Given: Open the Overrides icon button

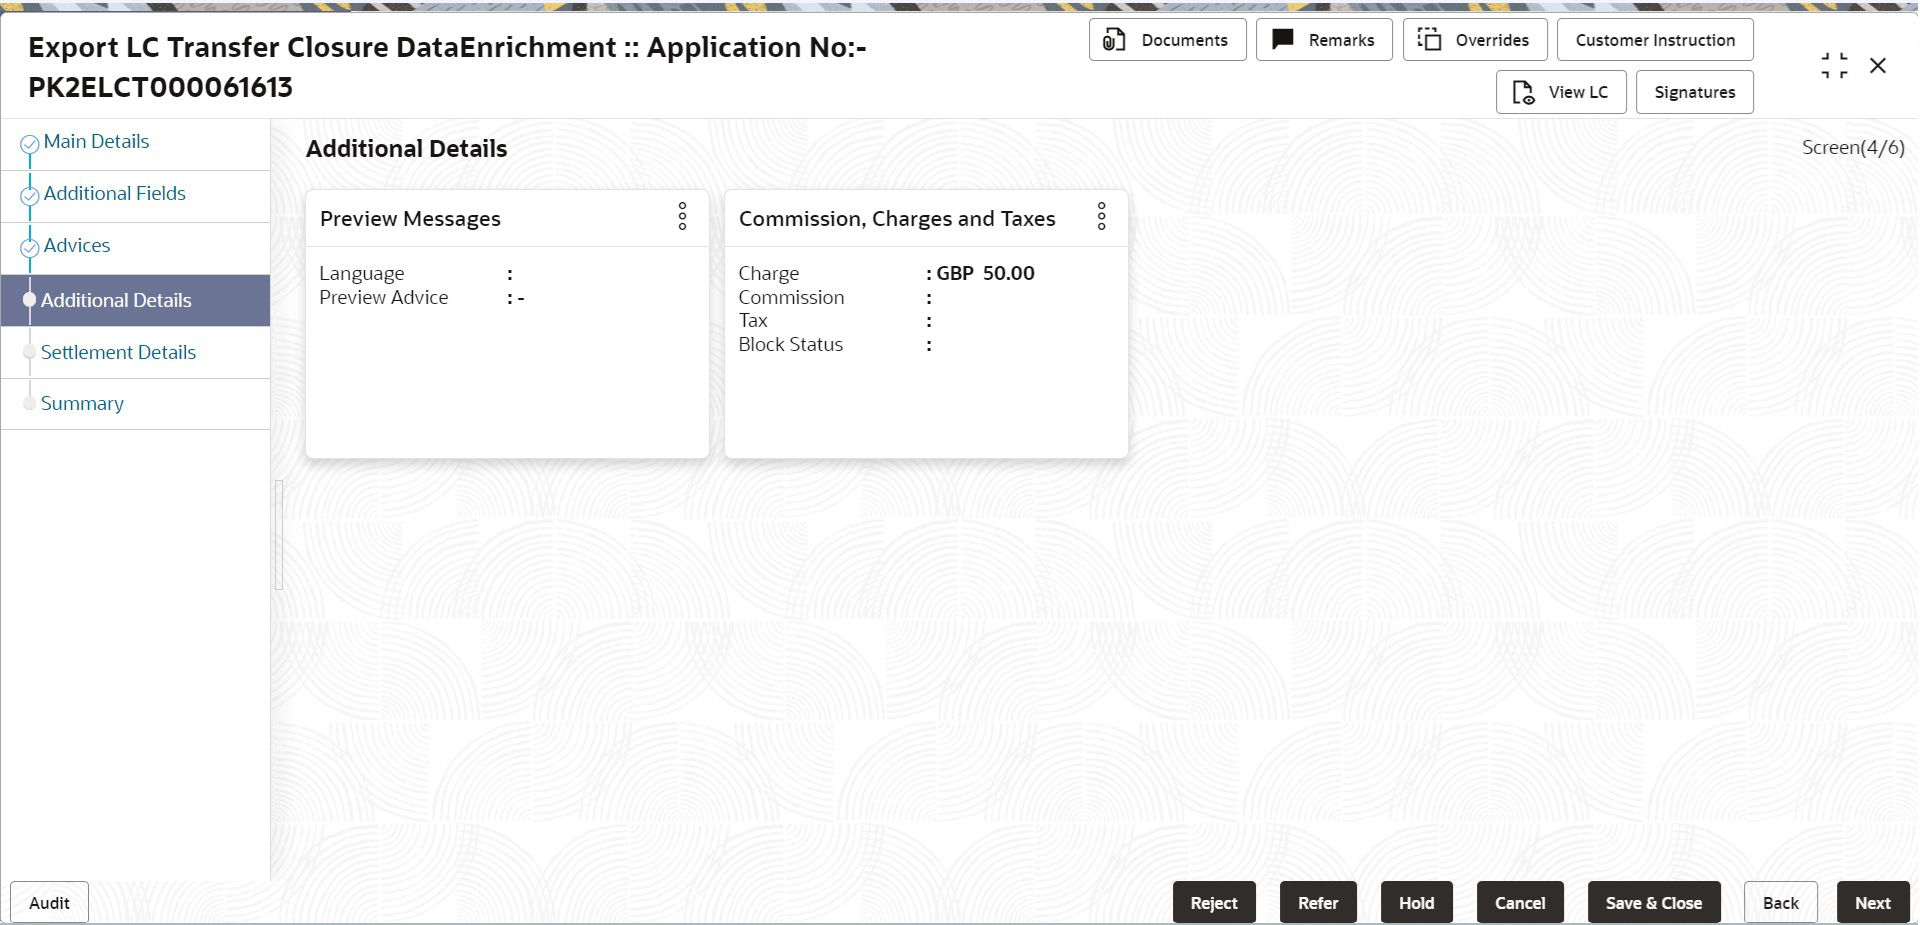Looking at the screenshot, I should (x=1430, y=40).
